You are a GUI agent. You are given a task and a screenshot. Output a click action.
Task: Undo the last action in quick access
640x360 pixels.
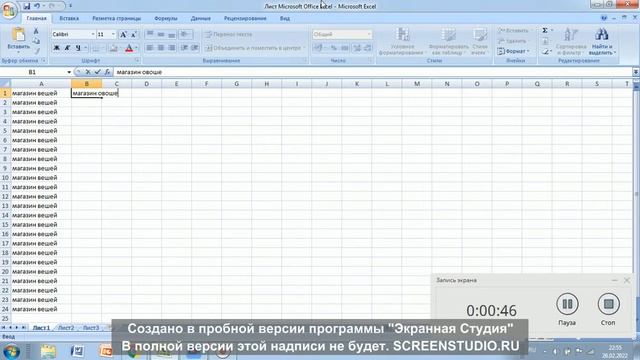pyautogui.click(x=37, y=6)
